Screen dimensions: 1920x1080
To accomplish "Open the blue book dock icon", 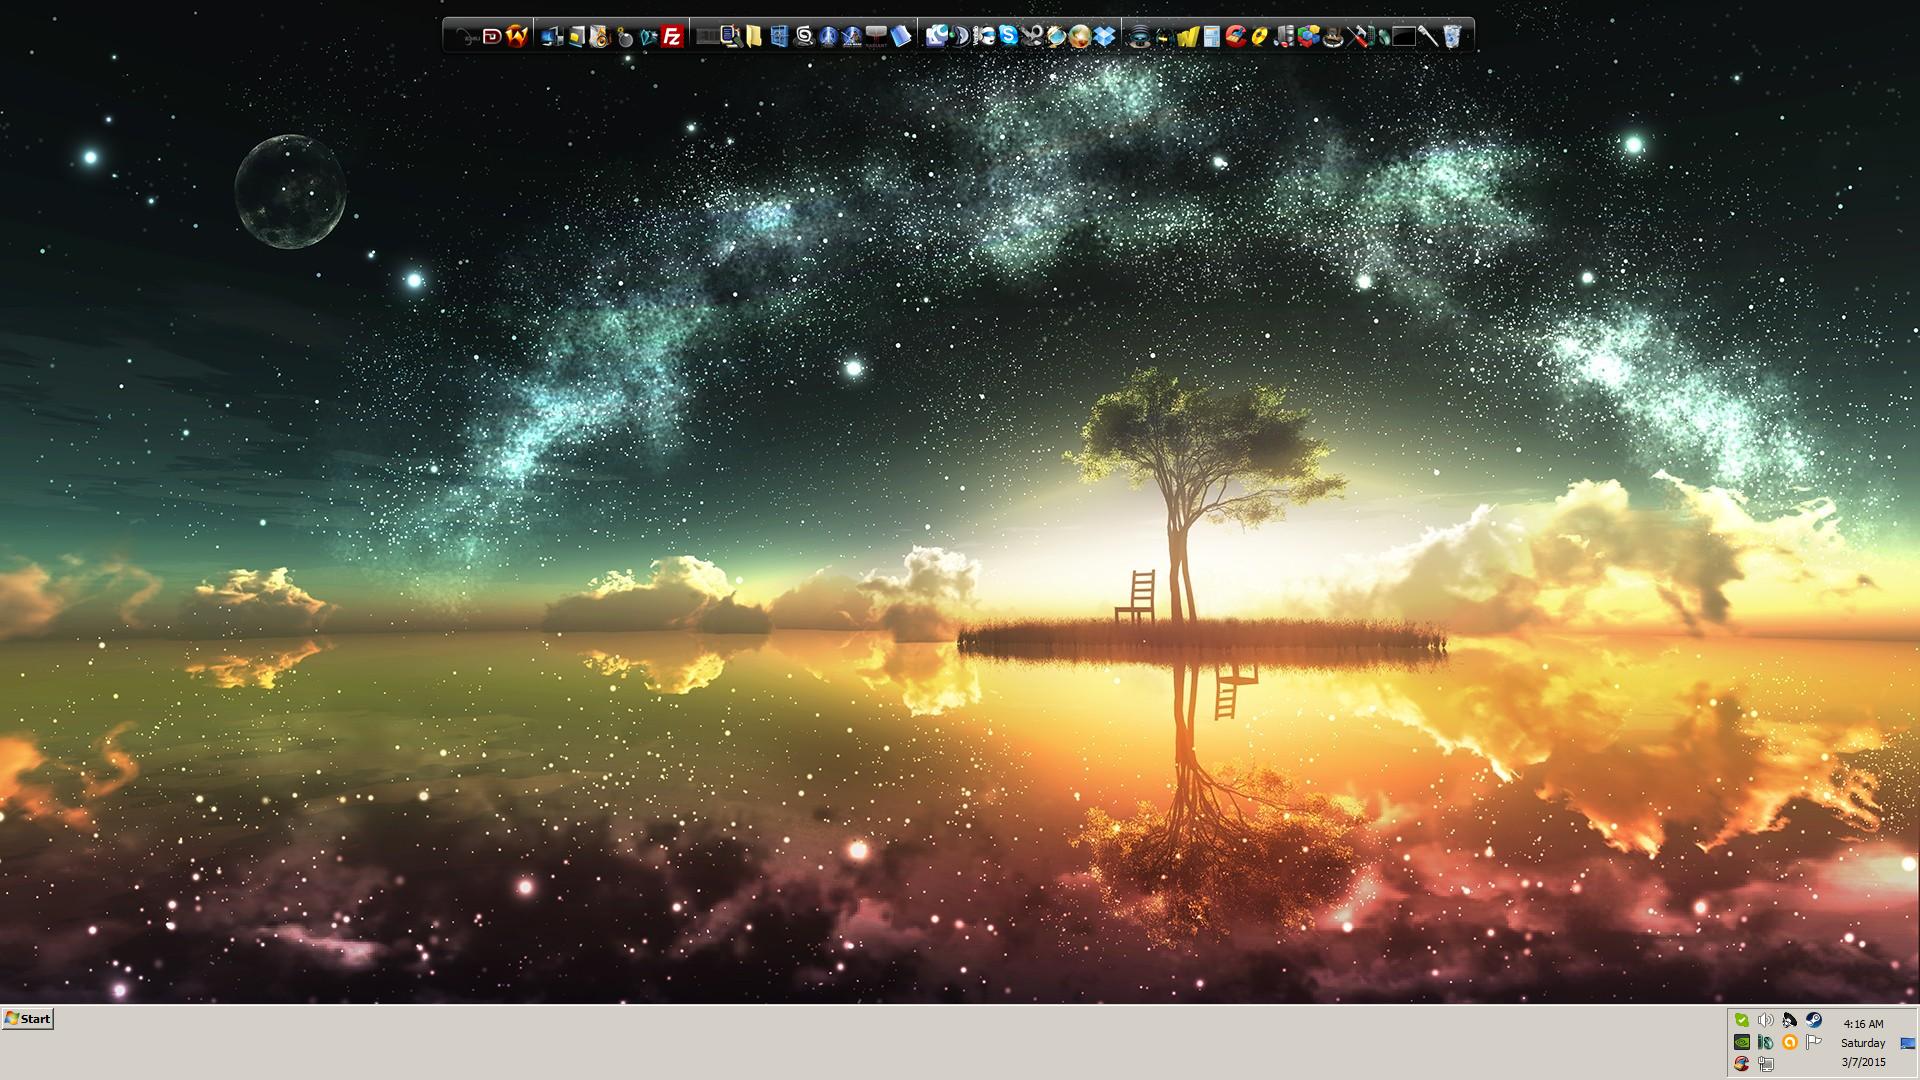I will 900,37.
